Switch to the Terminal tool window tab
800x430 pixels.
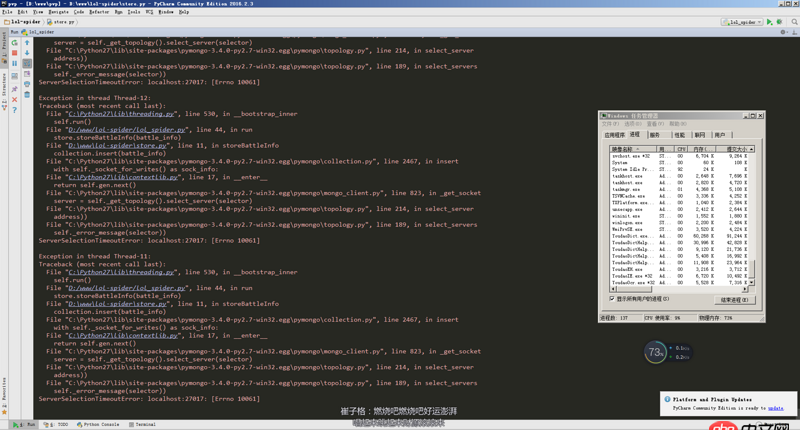(145, 424)
